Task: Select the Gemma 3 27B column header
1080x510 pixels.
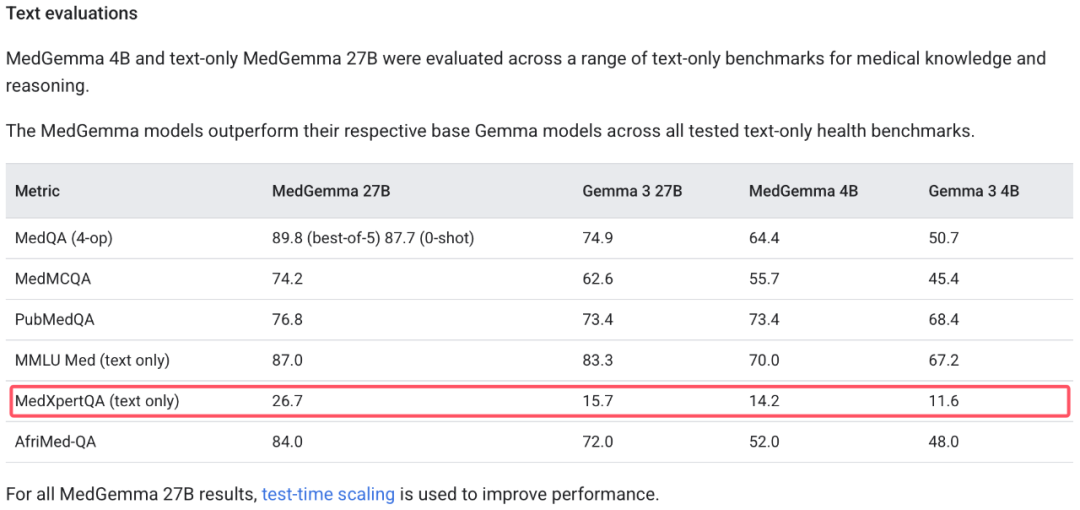Action: [632, 191]
